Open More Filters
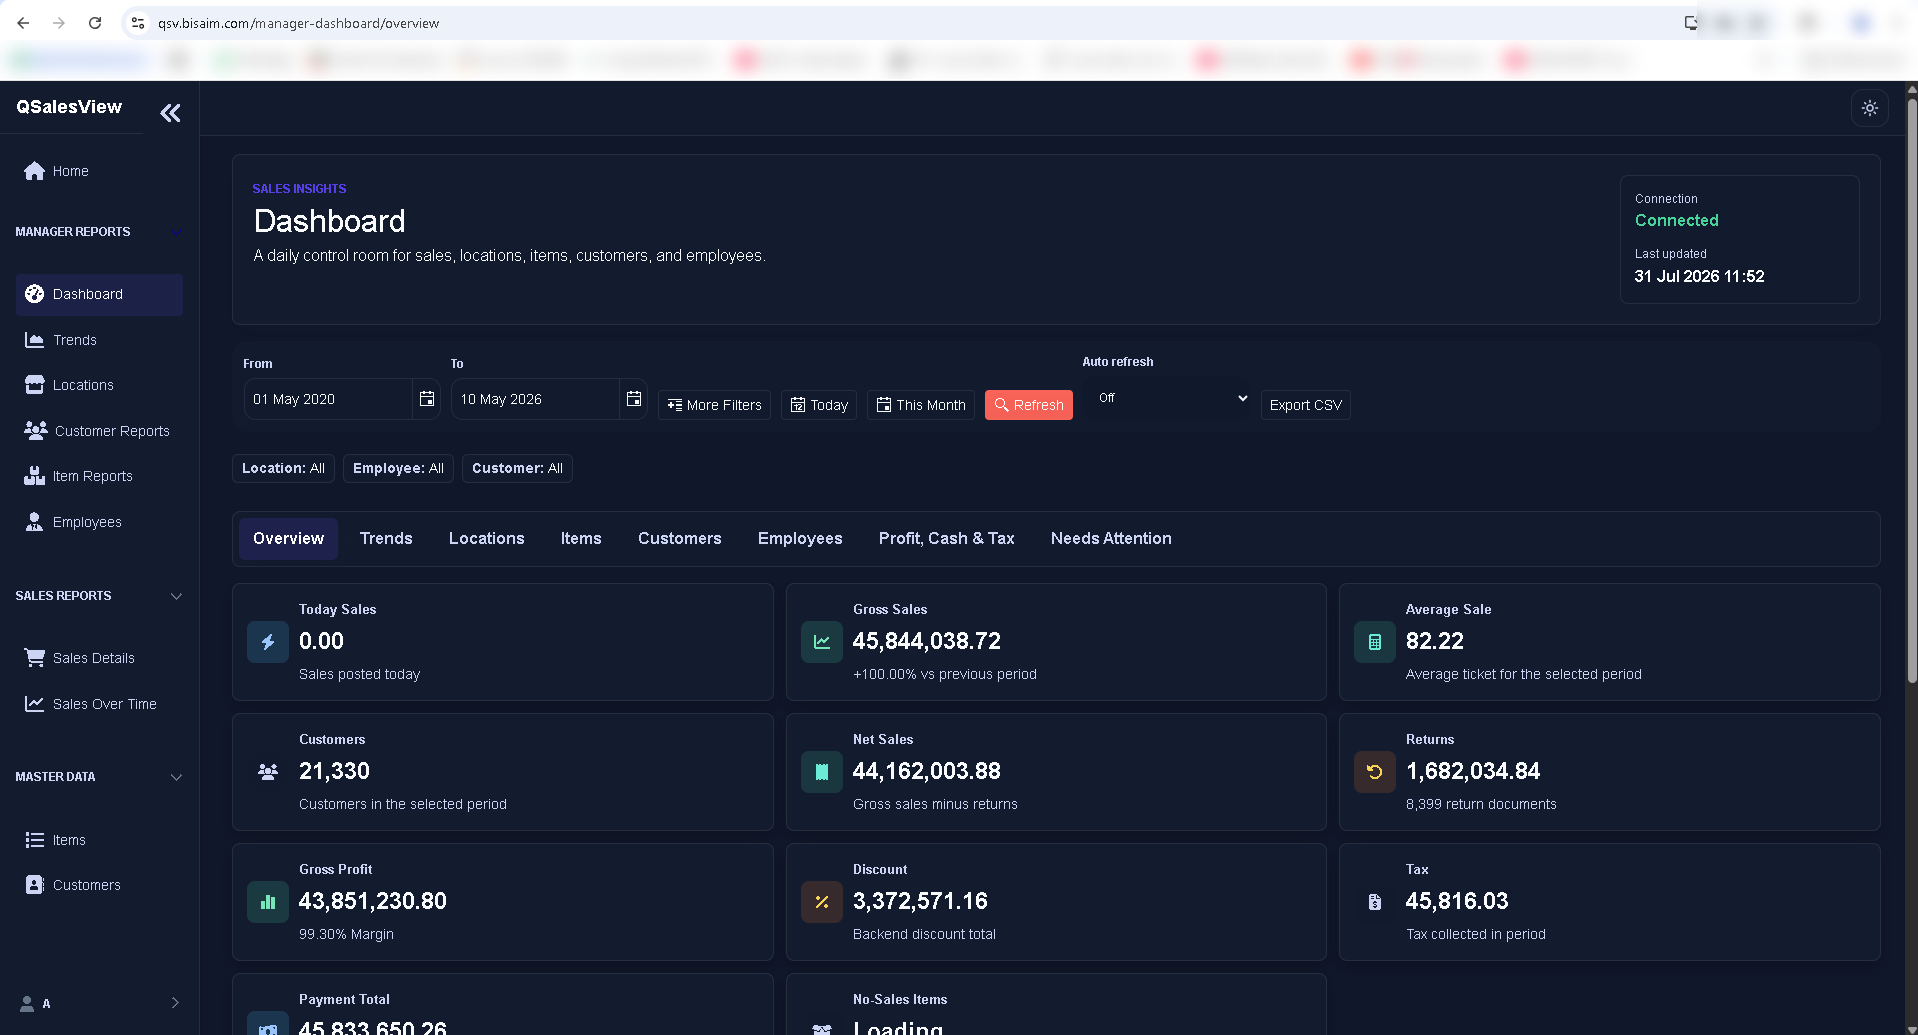The image size is (1918, 1035). [714, 405]
